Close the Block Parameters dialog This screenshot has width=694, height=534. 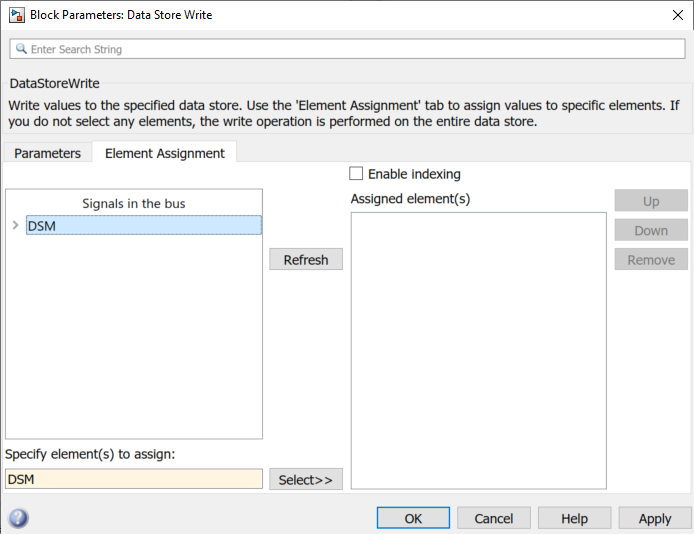677,15
